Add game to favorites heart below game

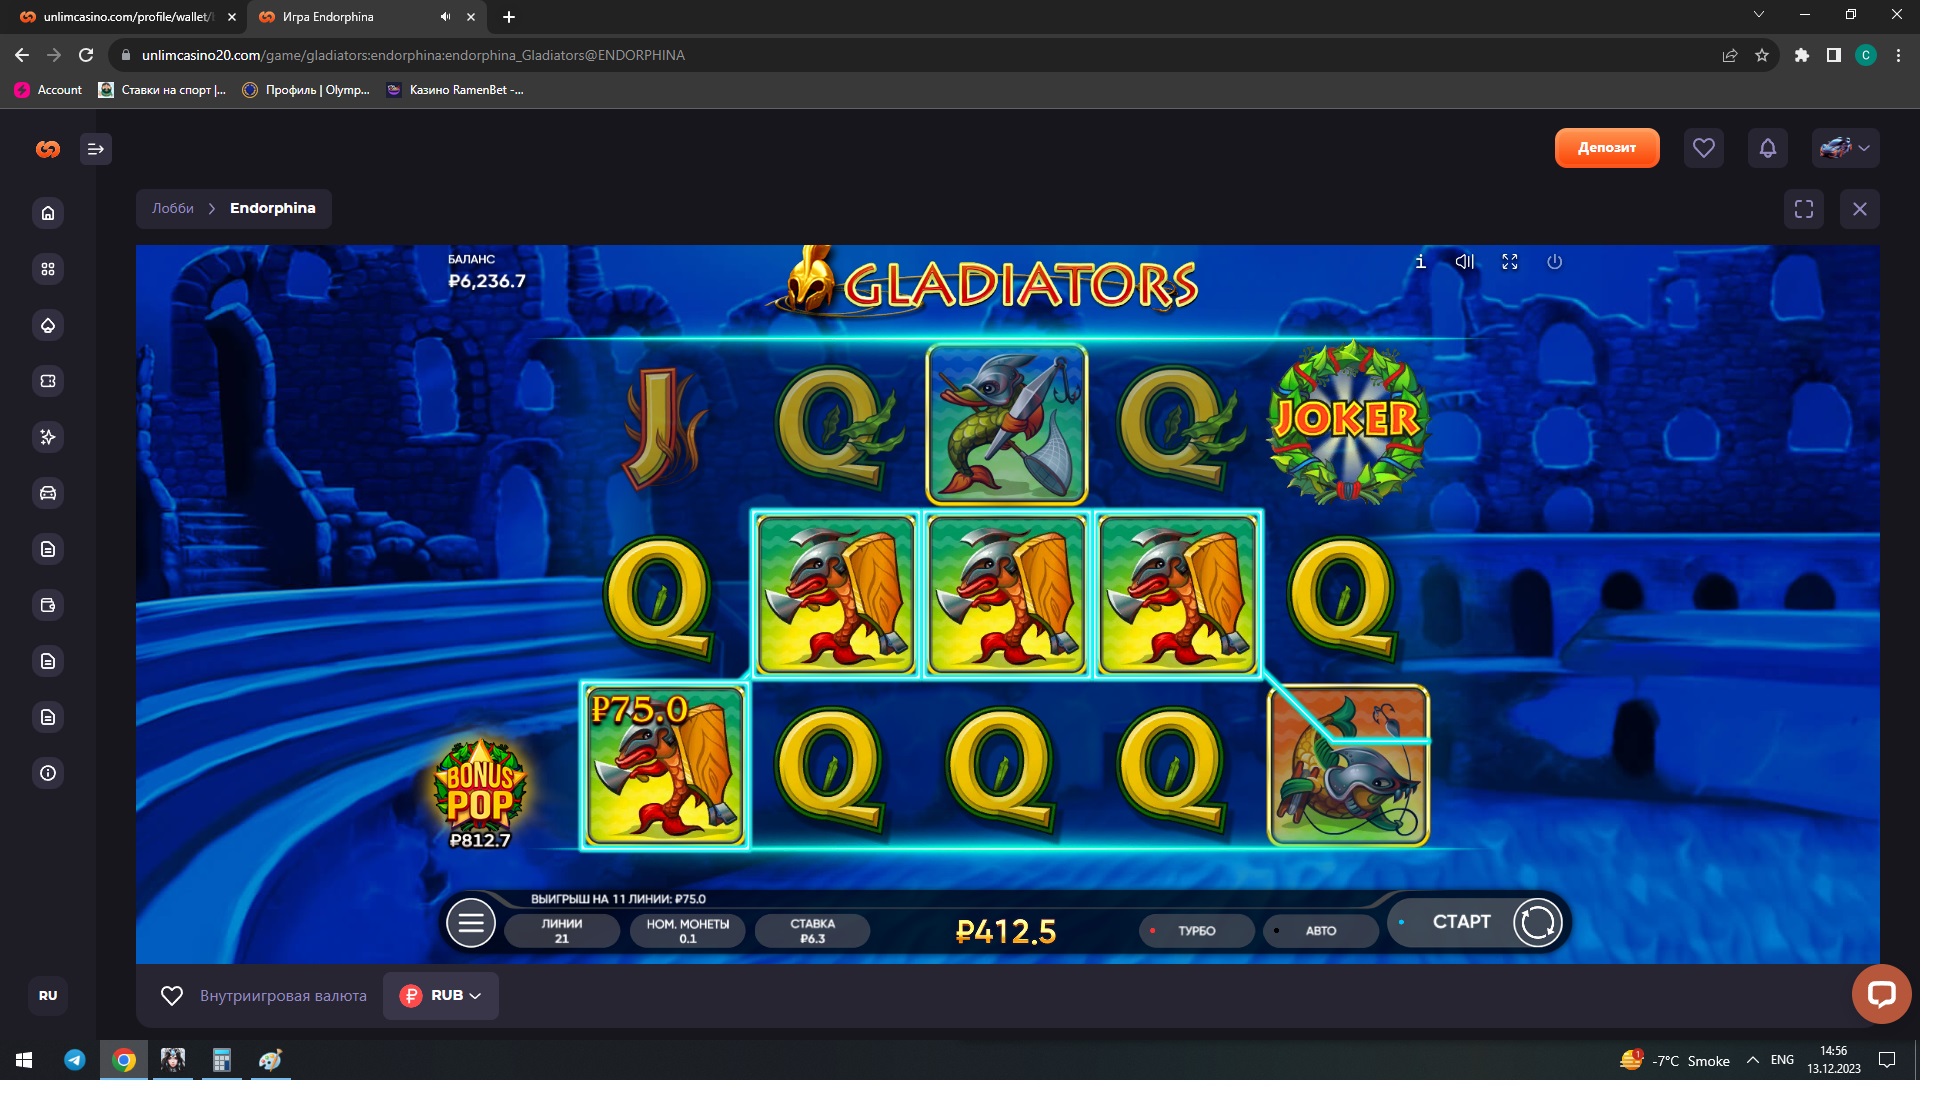coord(172,996)
